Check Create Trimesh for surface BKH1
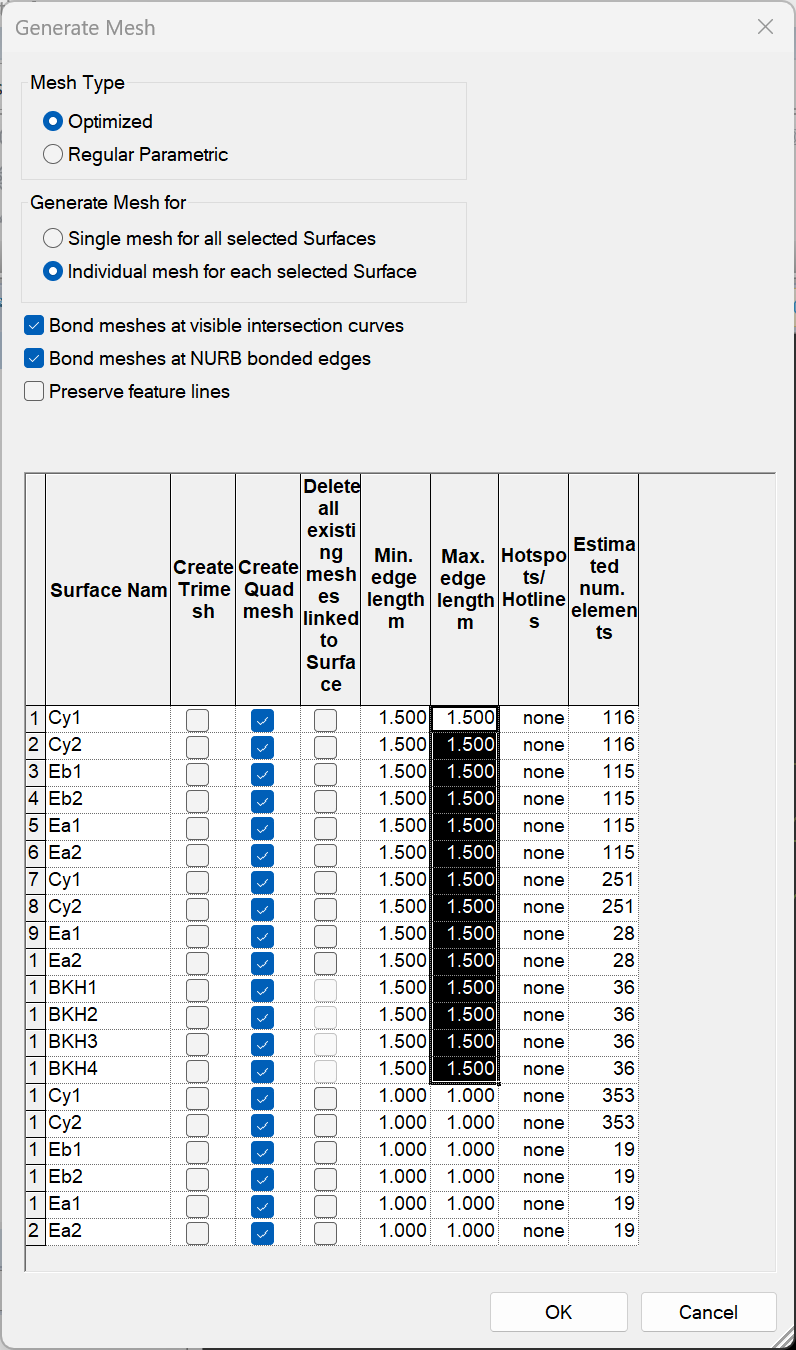This screenshot has width=796, height=1350. pos(198,989)
